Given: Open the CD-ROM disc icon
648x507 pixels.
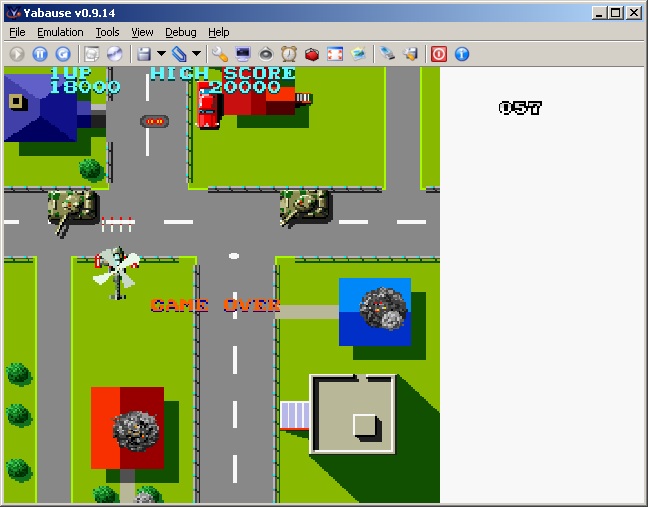Looking at the screenshot, I should pyautogui.click(x=115, y=54).
